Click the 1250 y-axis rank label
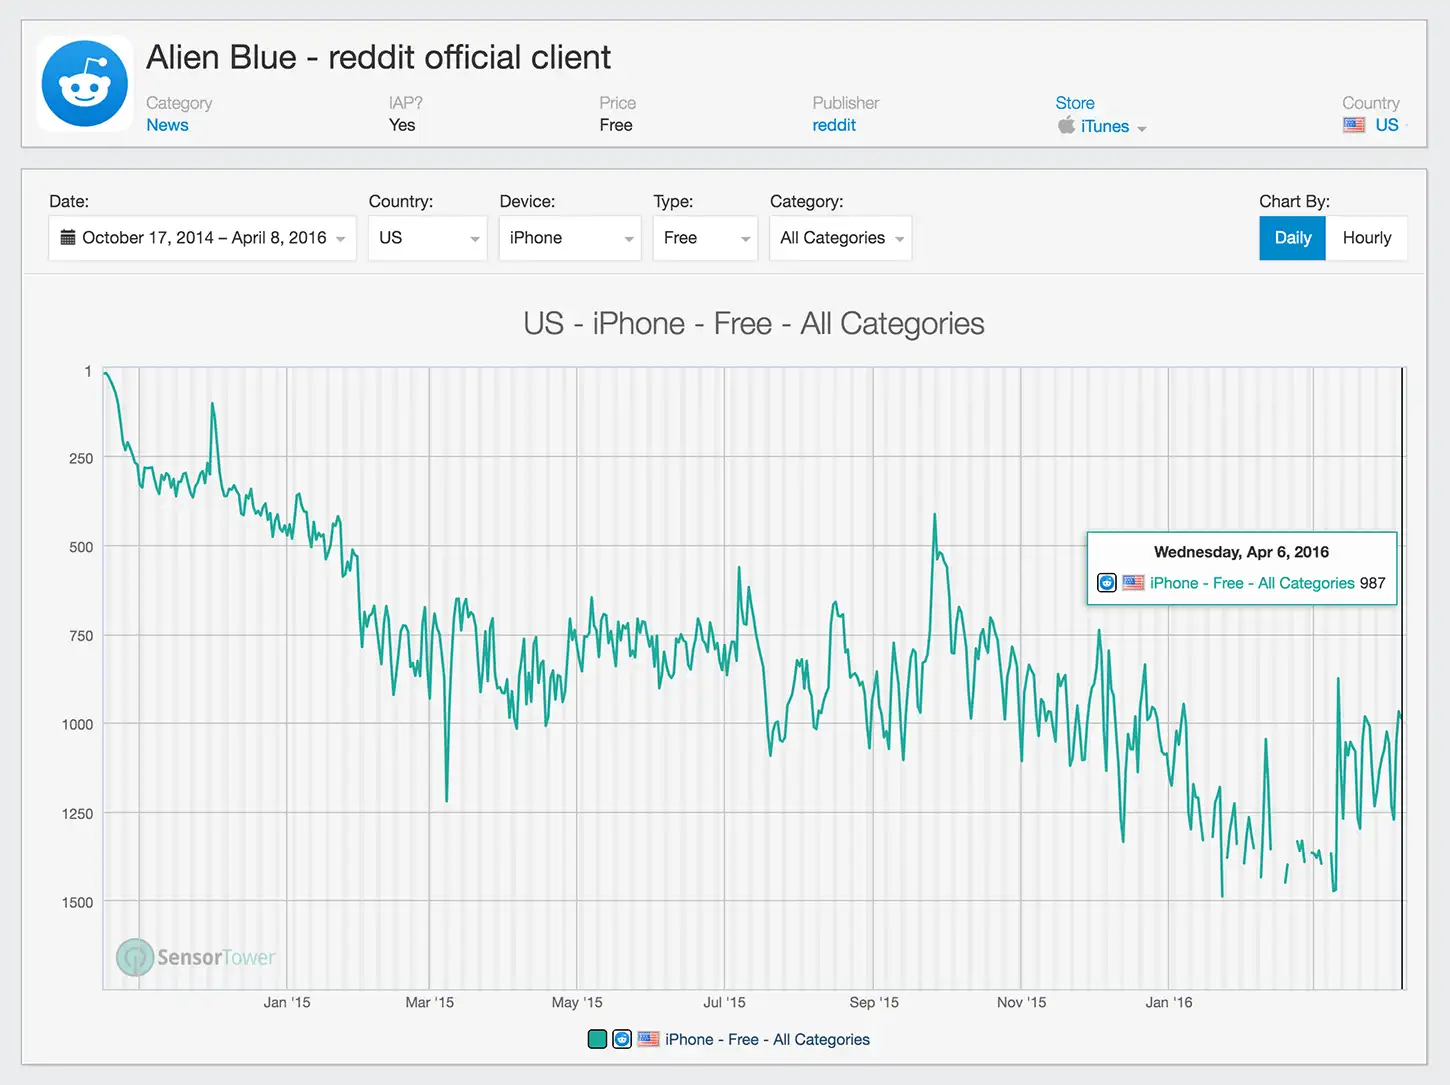The width and height of the screenshot is (1450, 1085). click(77, 814)
